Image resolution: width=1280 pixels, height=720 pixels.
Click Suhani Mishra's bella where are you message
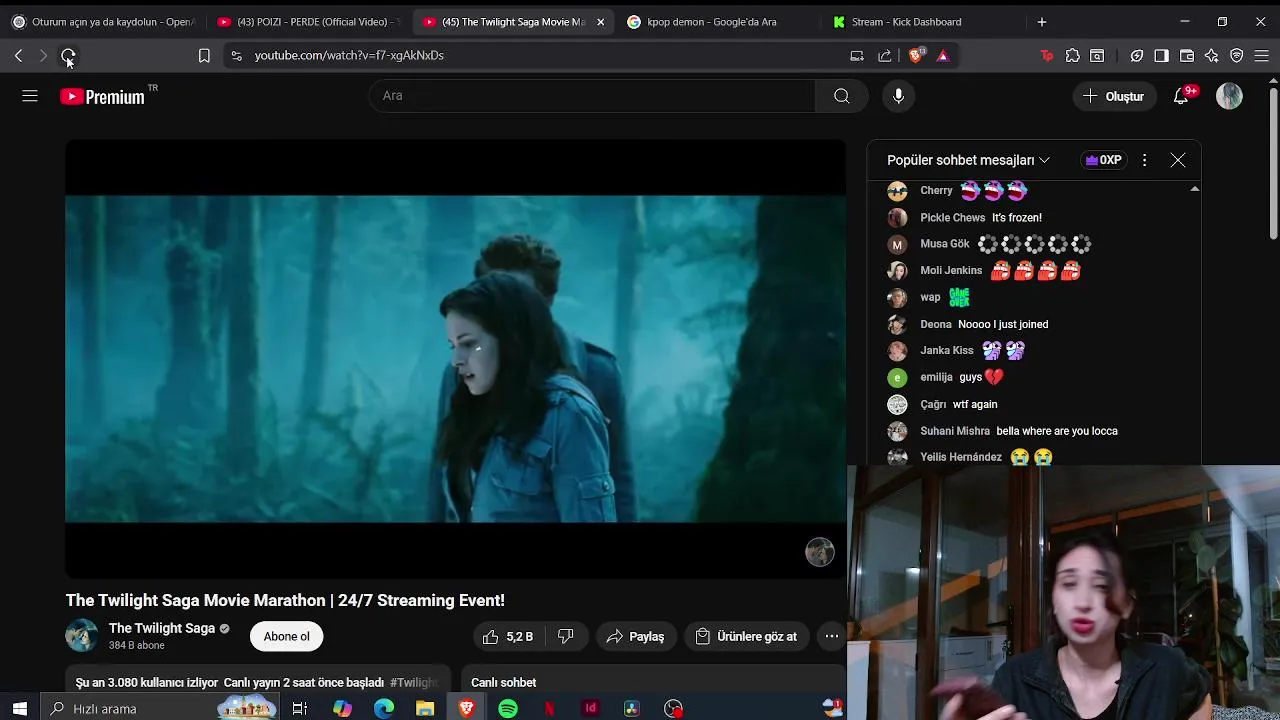1057,431
